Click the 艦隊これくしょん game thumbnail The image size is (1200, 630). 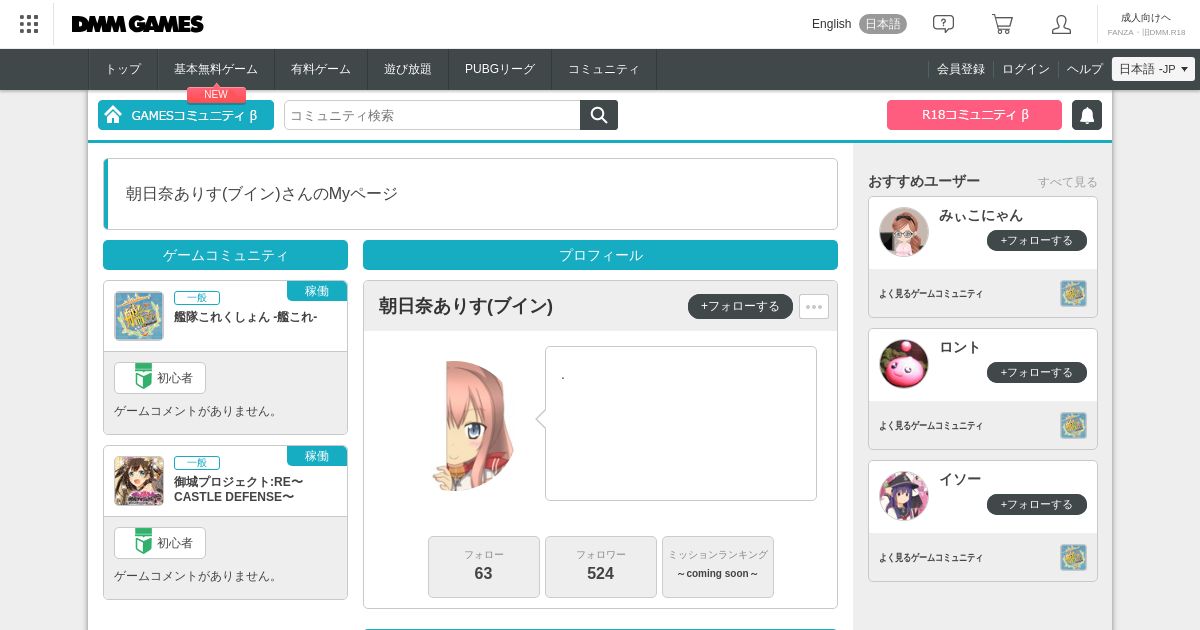139,316
